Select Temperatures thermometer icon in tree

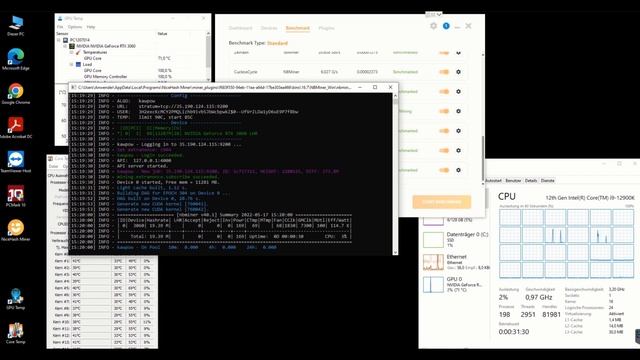[x=78, y=52]
